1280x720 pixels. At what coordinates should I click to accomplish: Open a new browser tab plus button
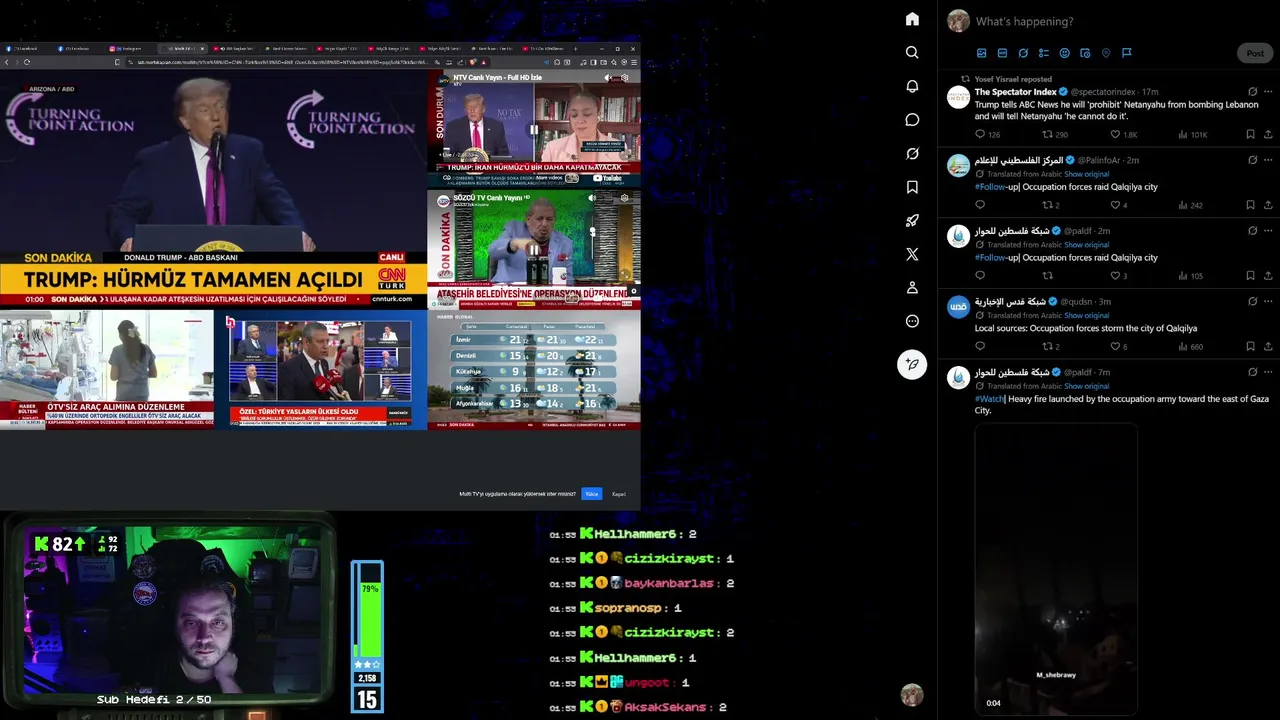[573, 48]
